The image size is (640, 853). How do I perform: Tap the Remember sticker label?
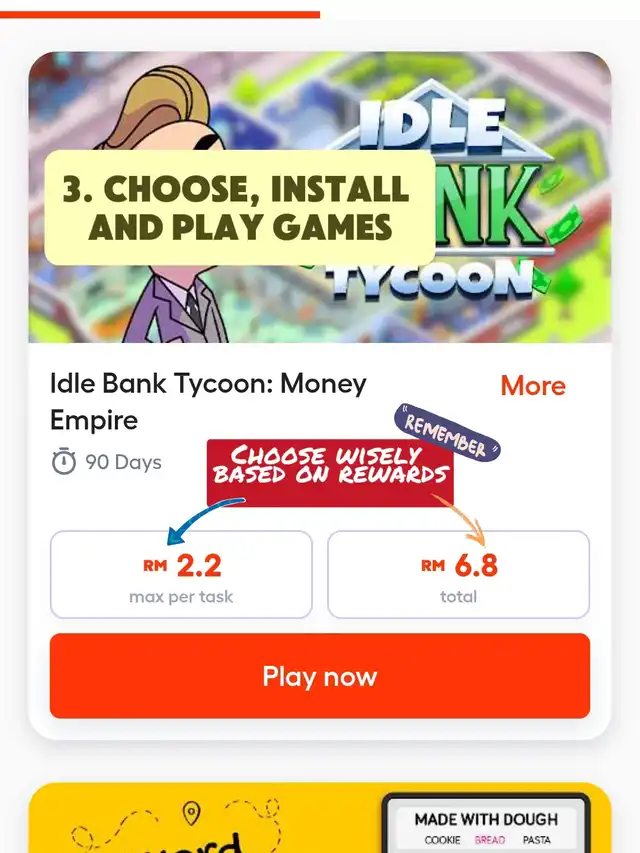tap(447, 433)
